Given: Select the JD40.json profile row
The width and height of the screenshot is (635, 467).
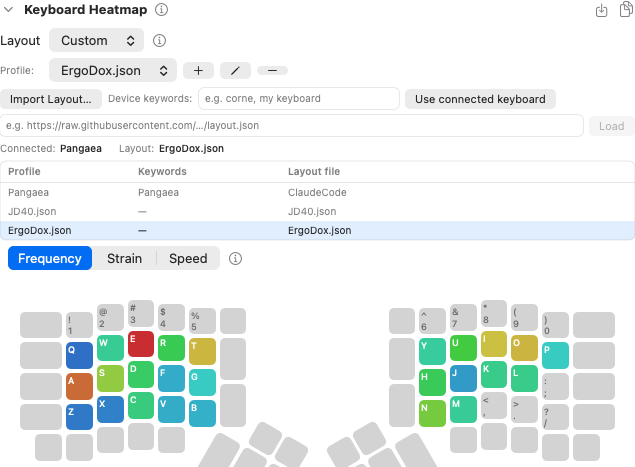Looking at the screenshot, I should point(318,211).
